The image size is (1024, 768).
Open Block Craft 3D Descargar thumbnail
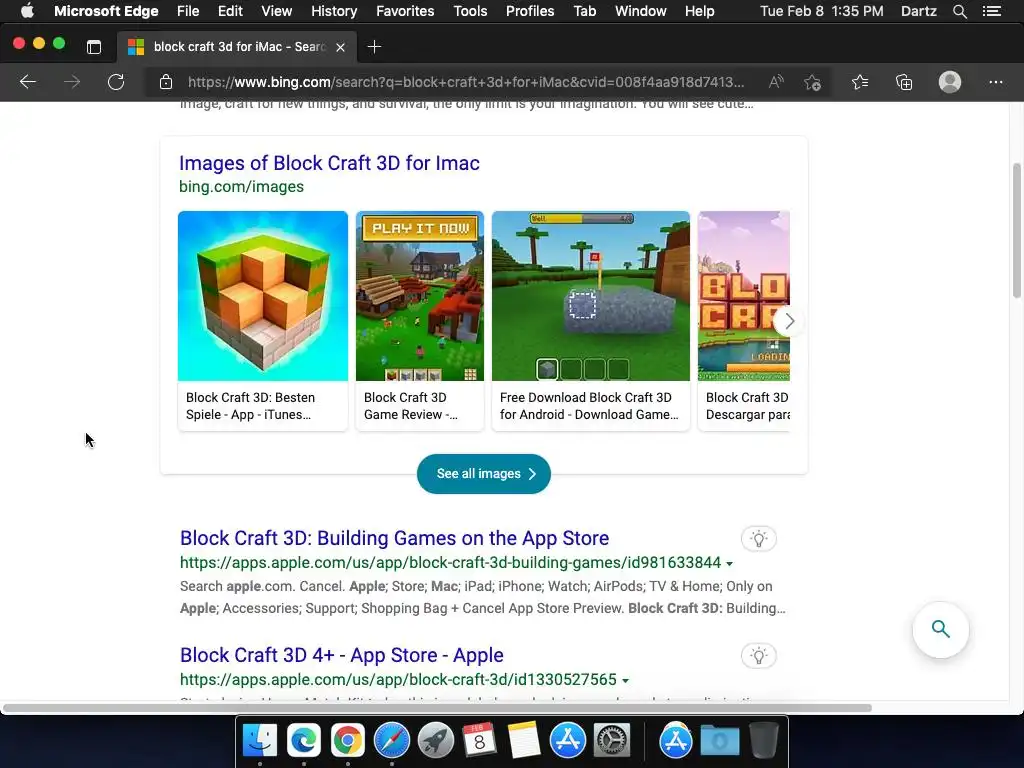pyautogui.click(x=744, y=296)
